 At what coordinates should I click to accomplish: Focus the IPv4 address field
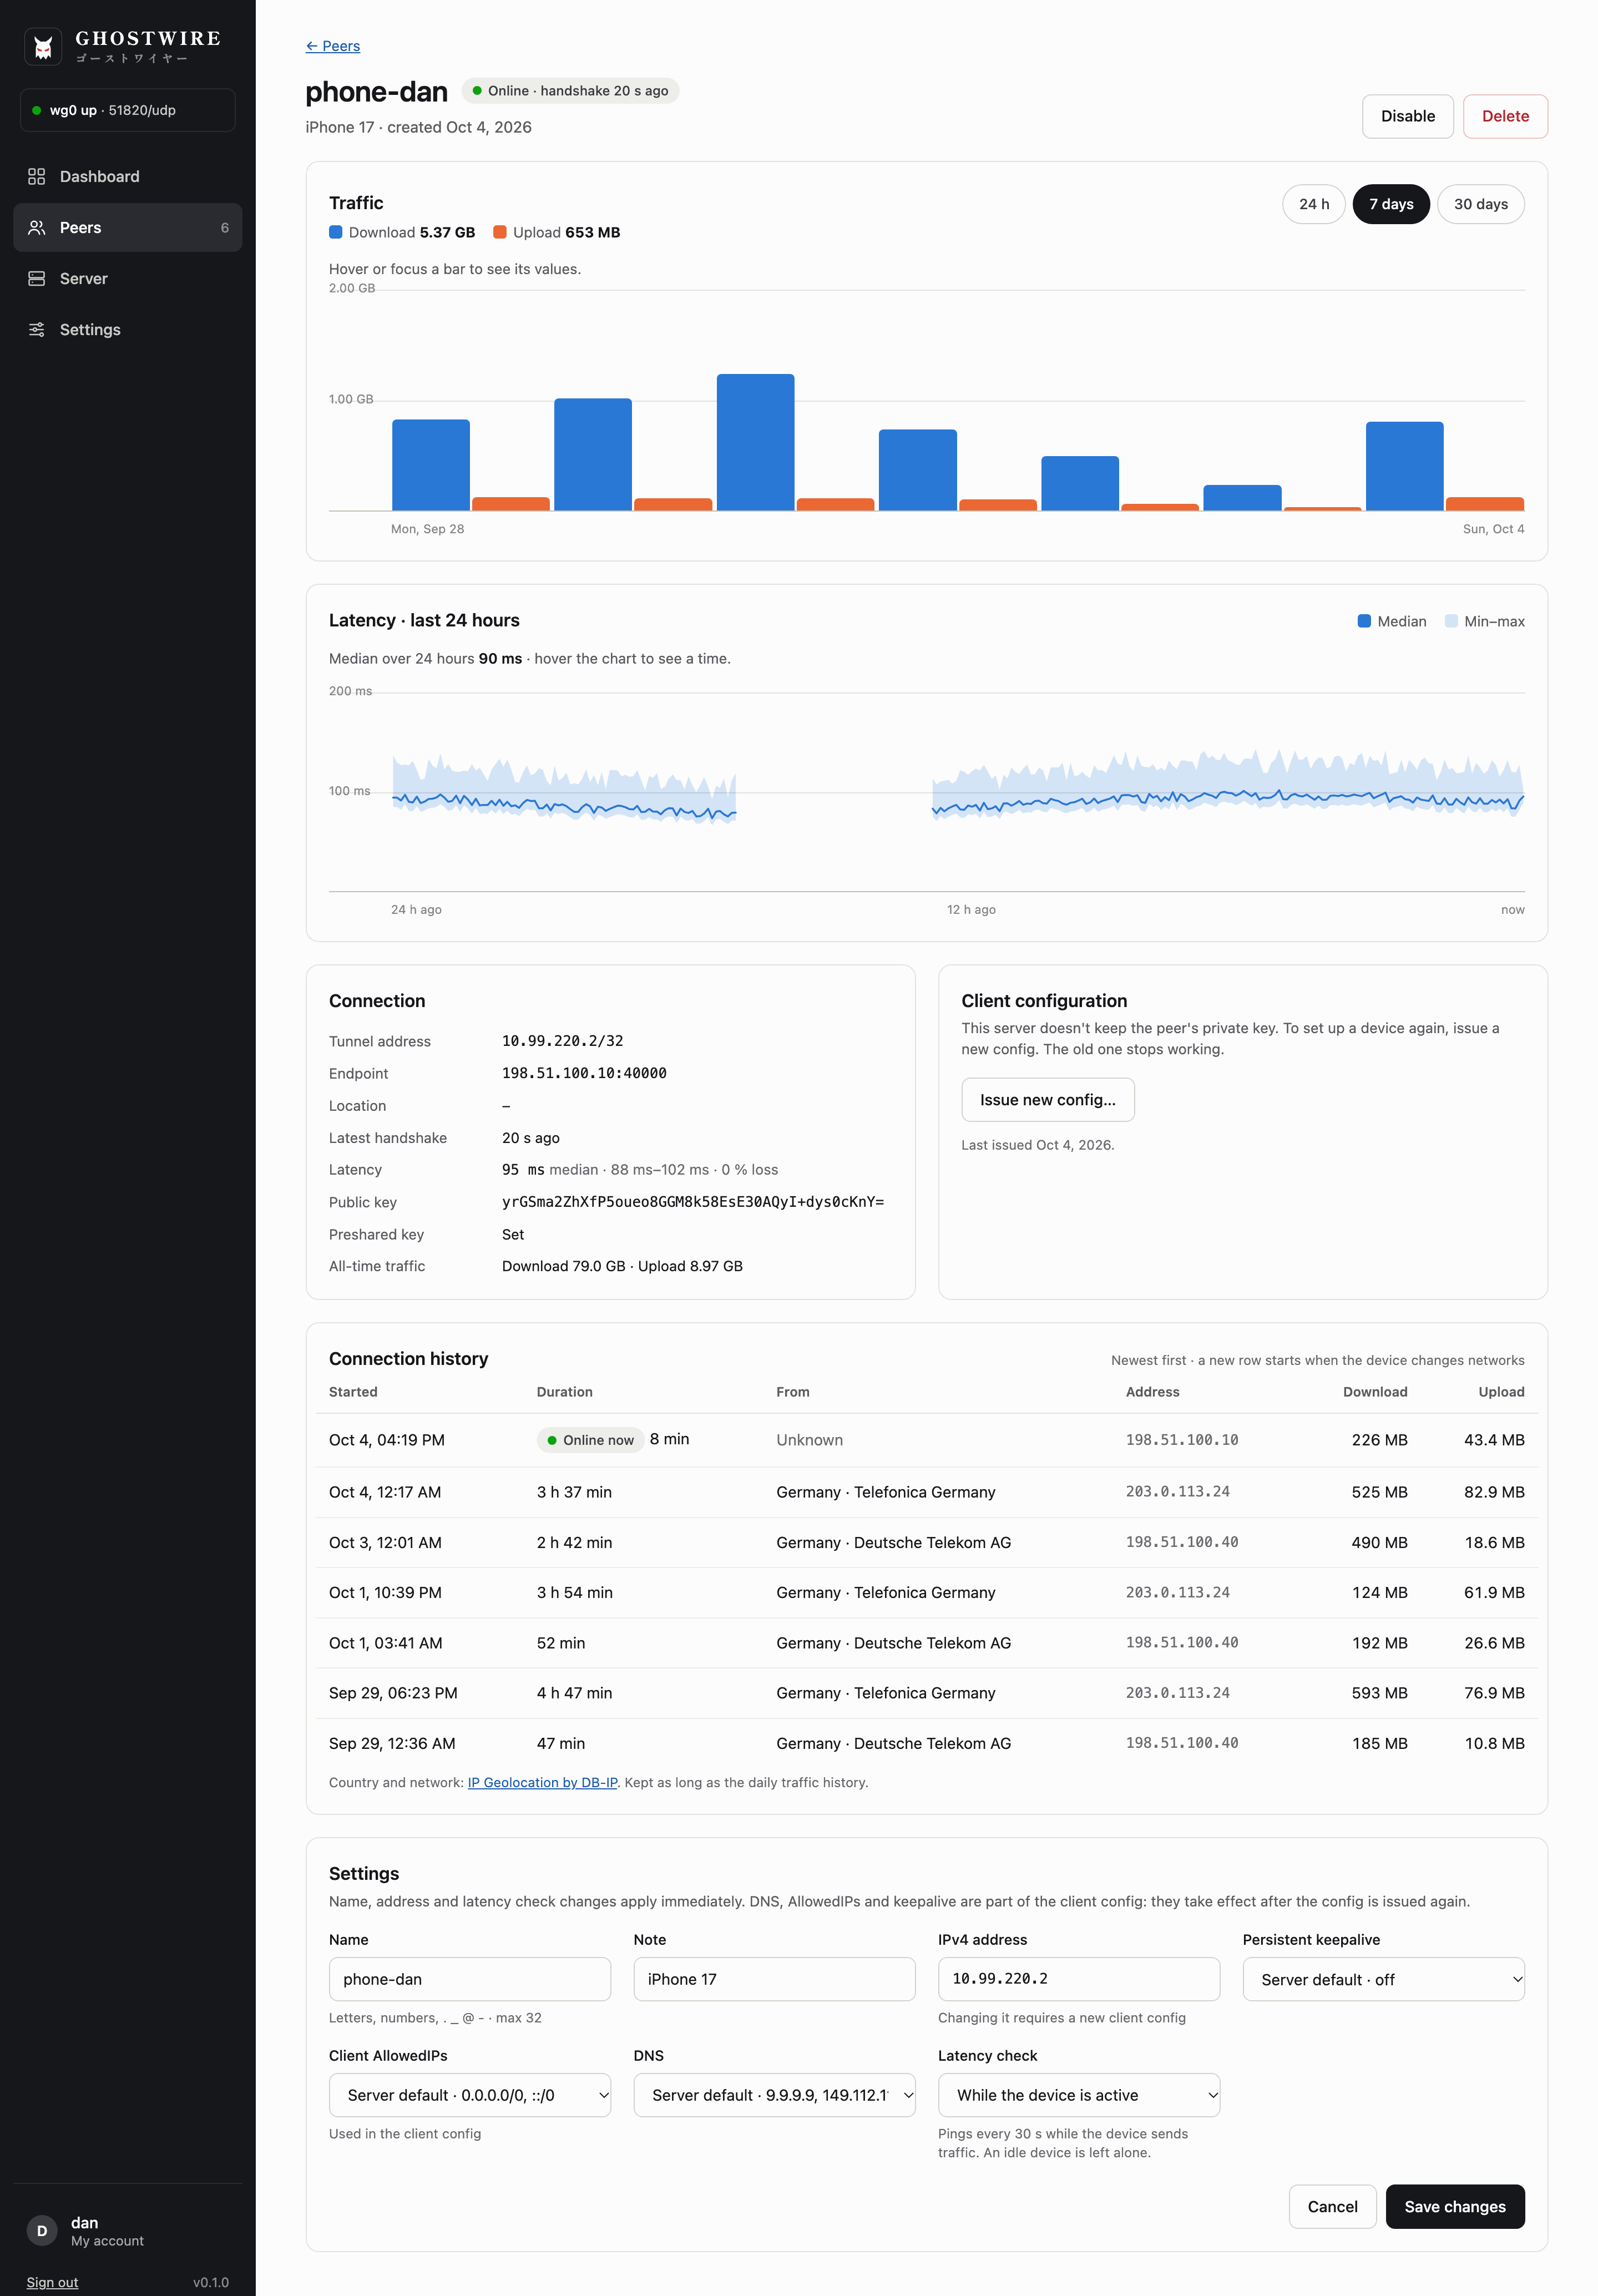click(1078, 1979)
